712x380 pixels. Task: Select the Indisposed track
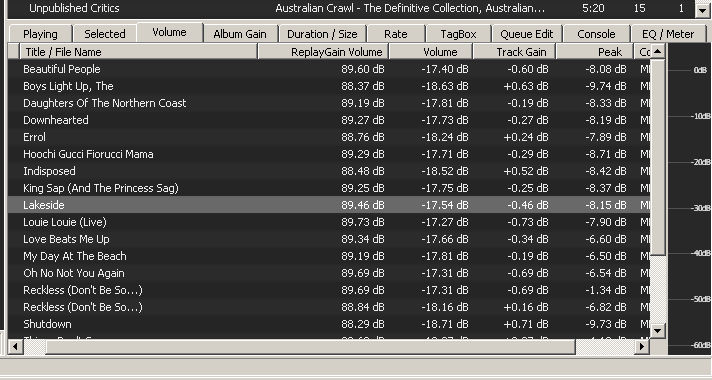coord(329,171)
